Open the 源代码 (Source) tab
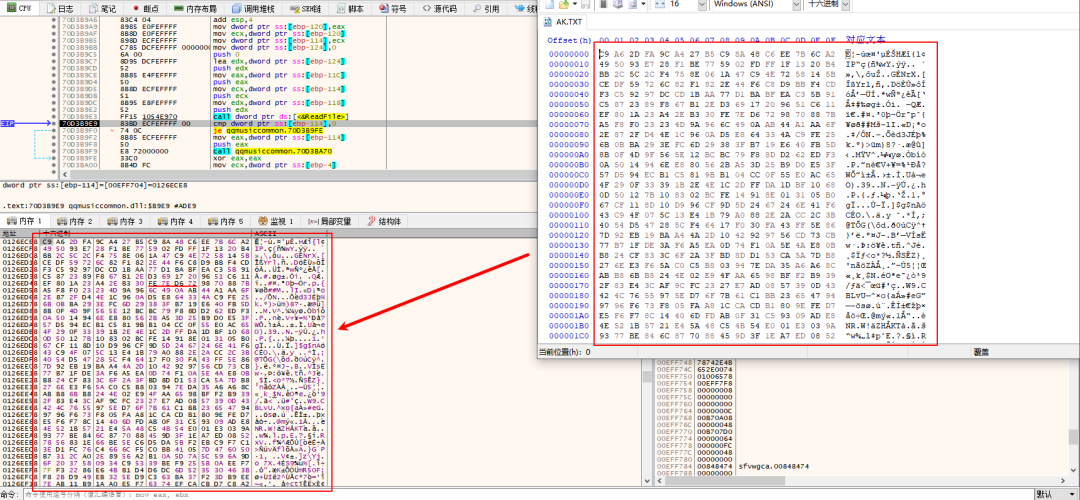Viewport: 1080px width, 500px height. click(x=439, y=9)
